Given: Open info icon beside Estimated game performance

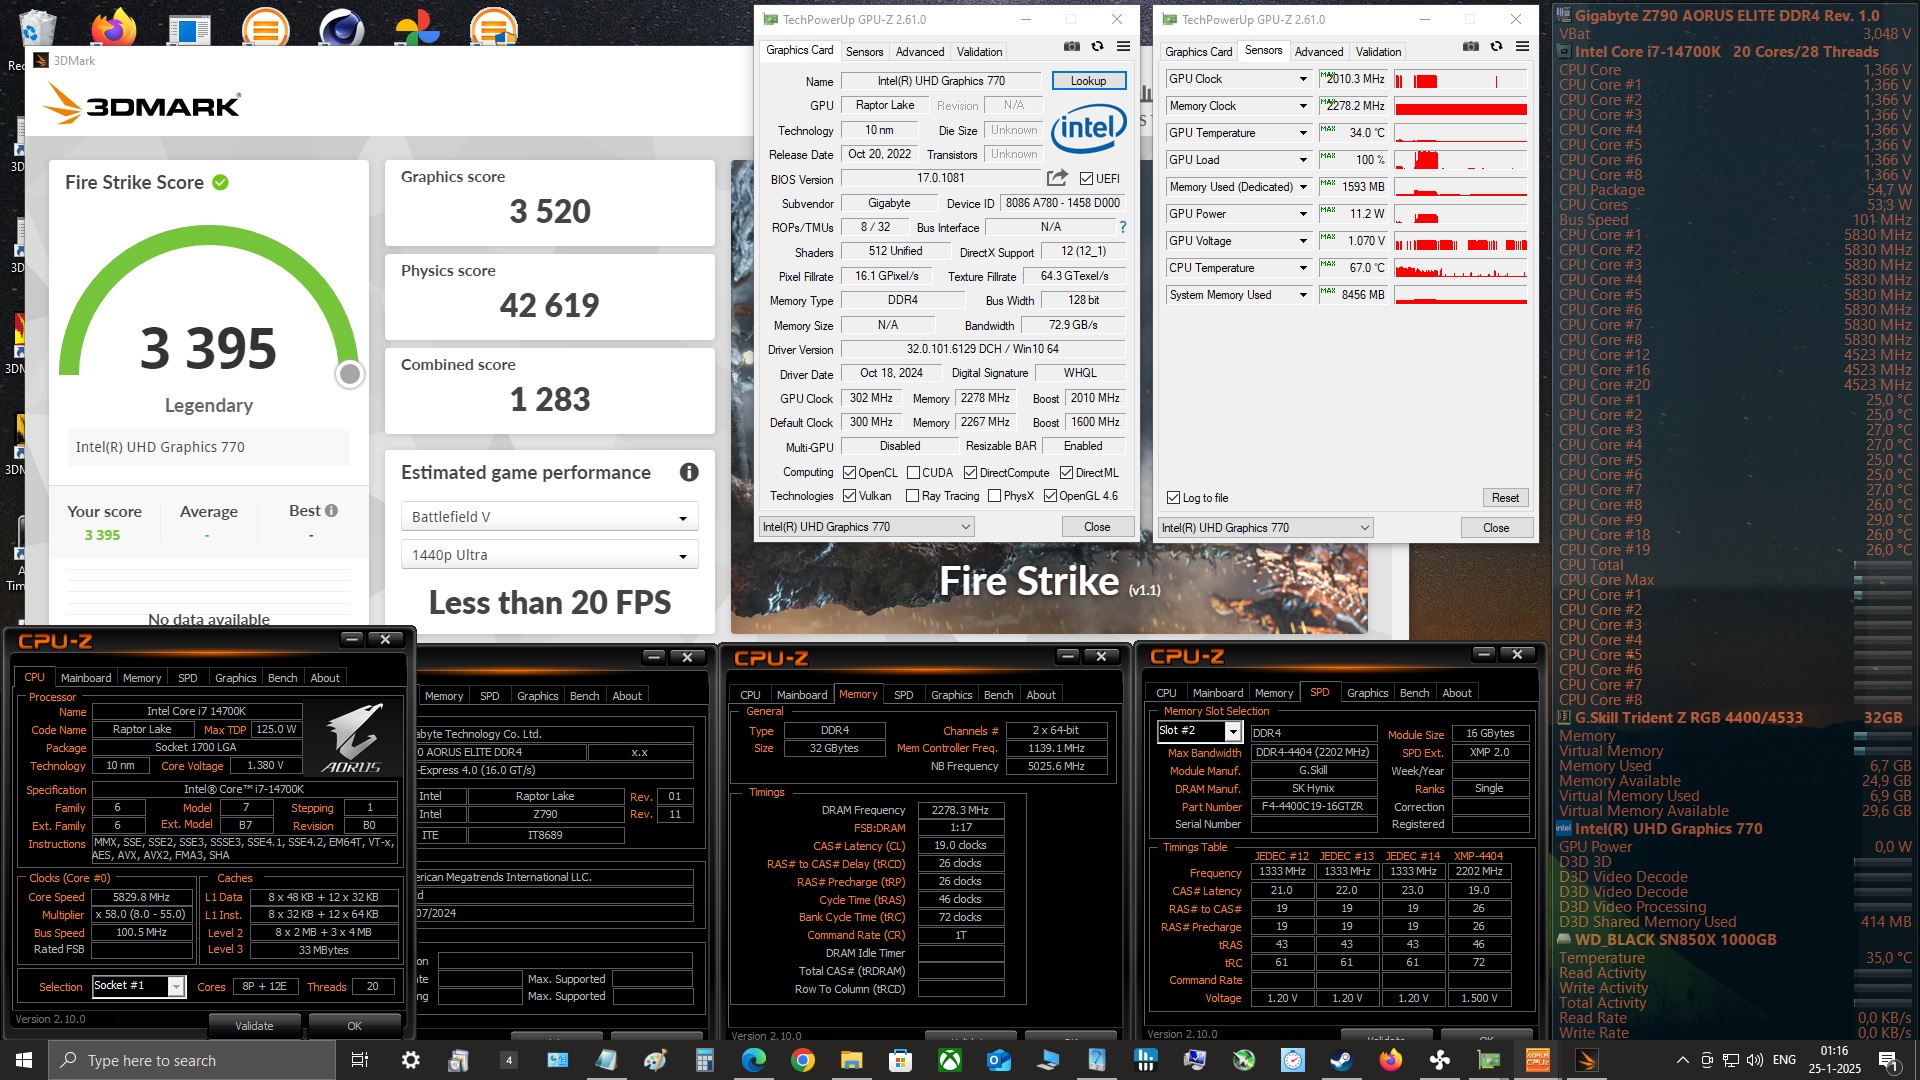Looking at the screenshot, I should (689, 472).
